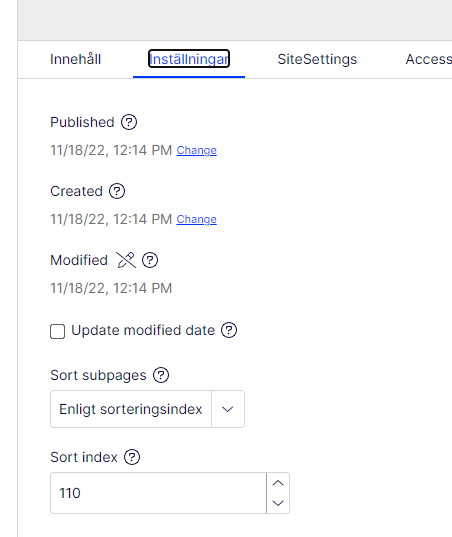Screen dimensions: 452x537
Task: Select the Inställningar tab
Action: click(189, 59)
